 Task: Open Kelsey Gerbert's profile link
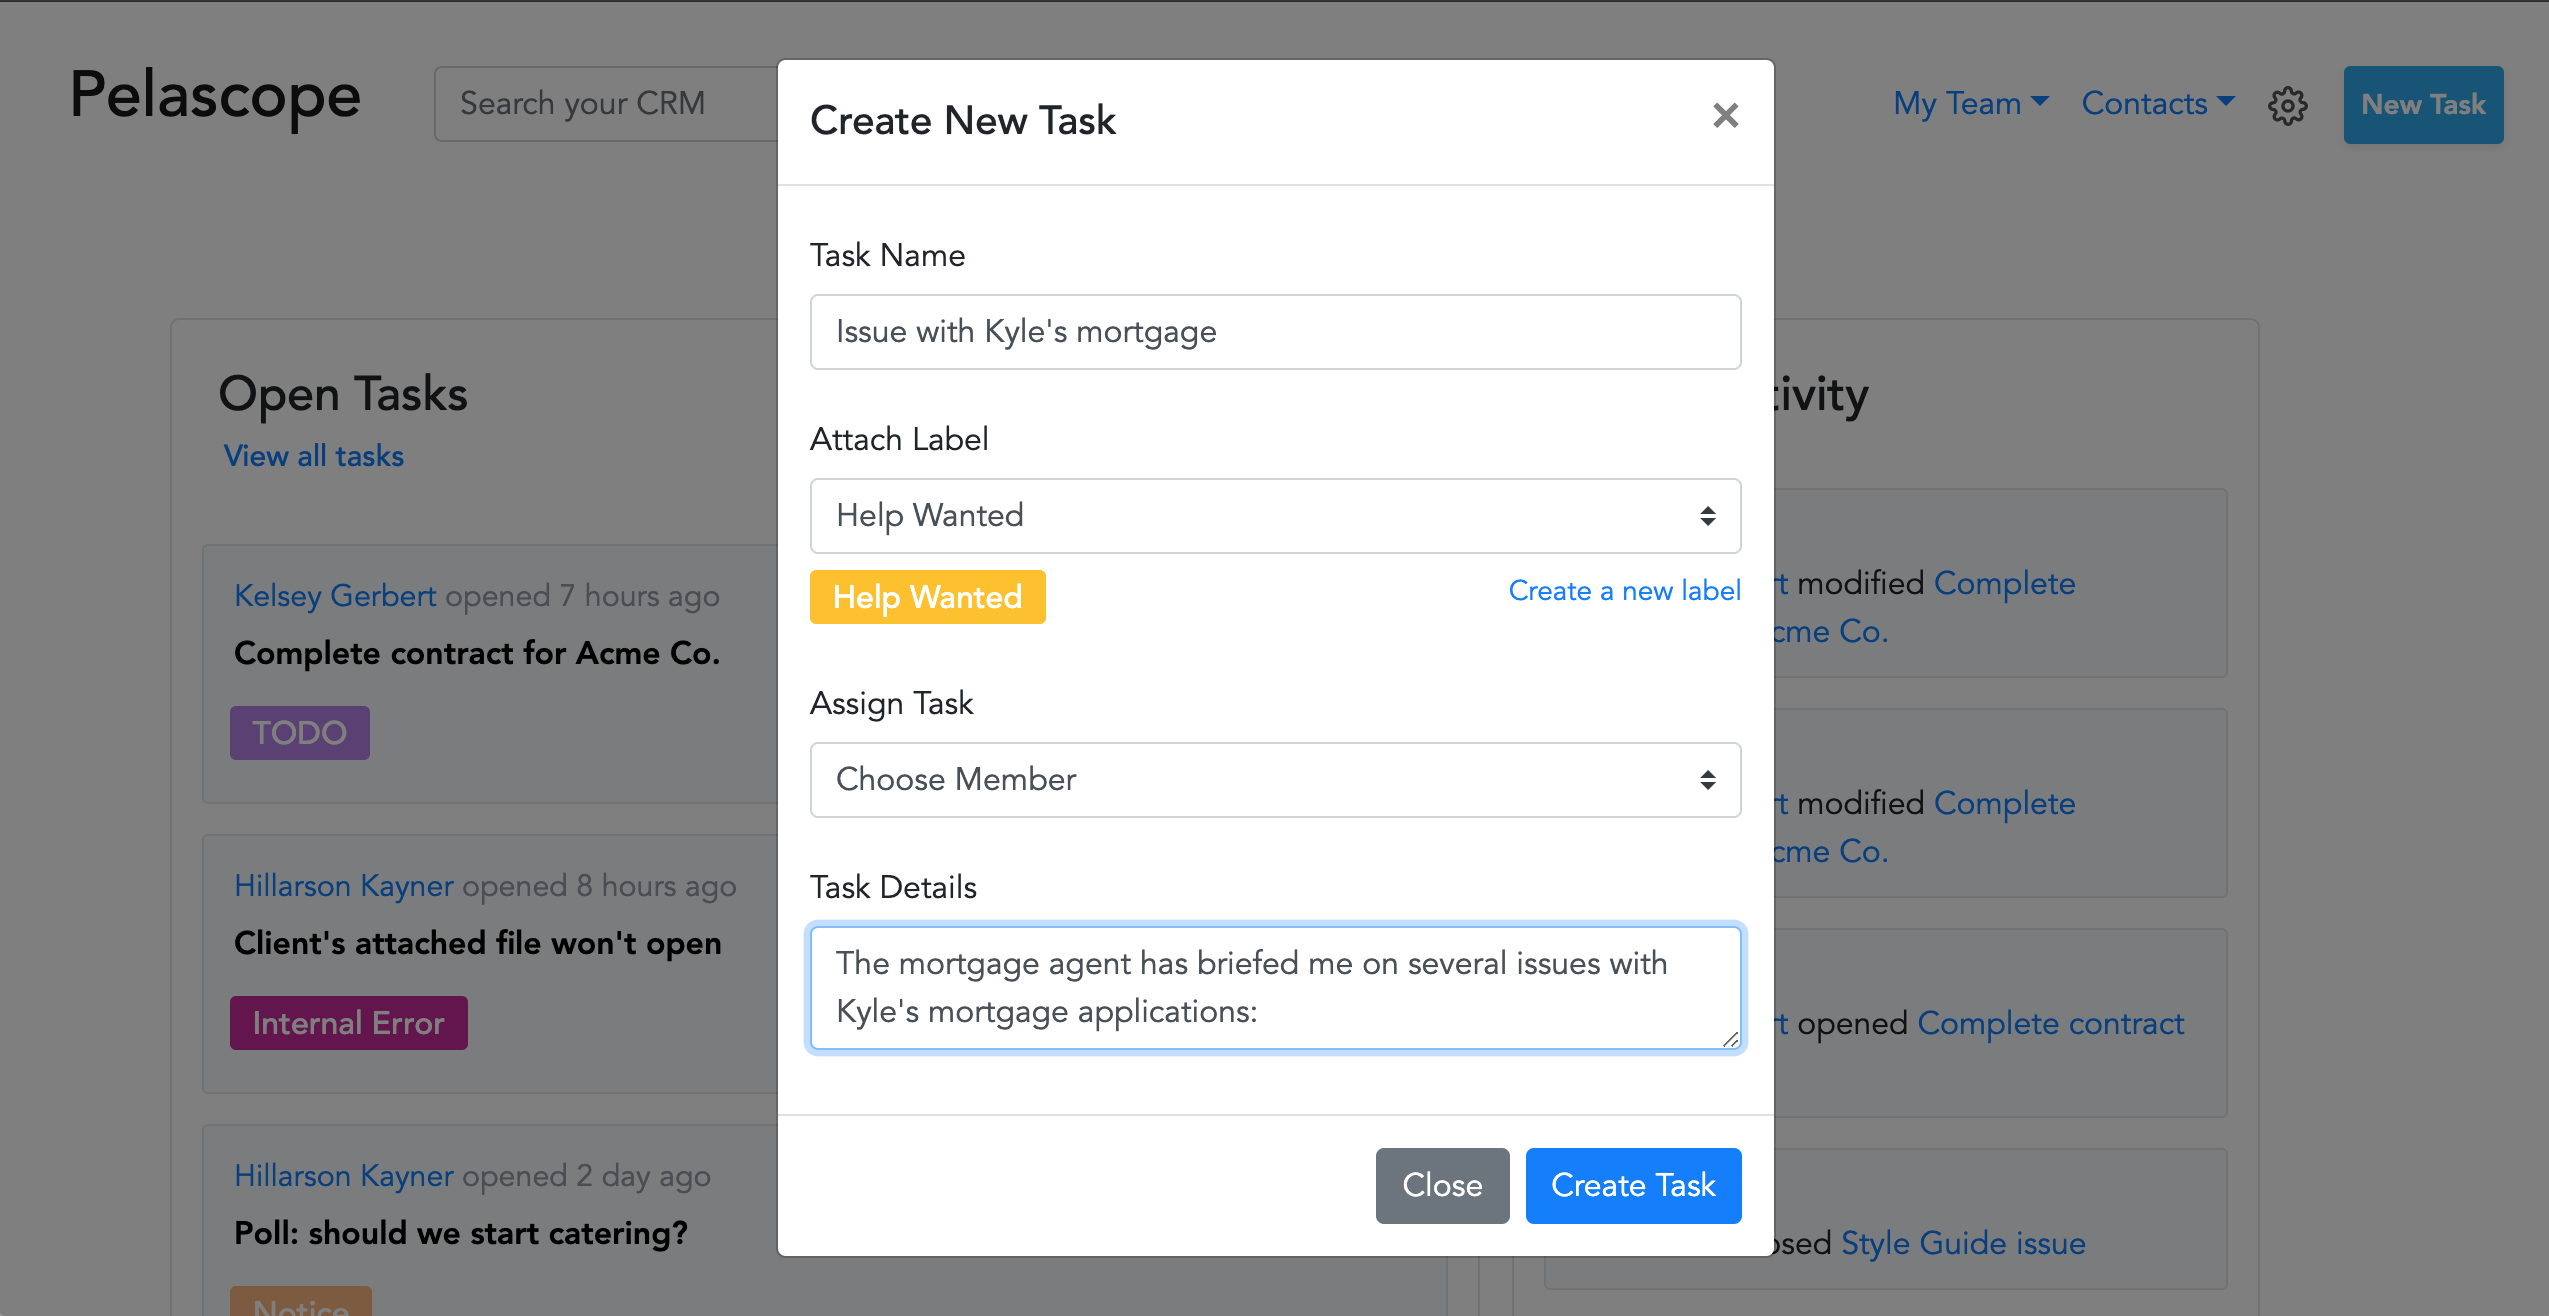(x=335, y=596)
